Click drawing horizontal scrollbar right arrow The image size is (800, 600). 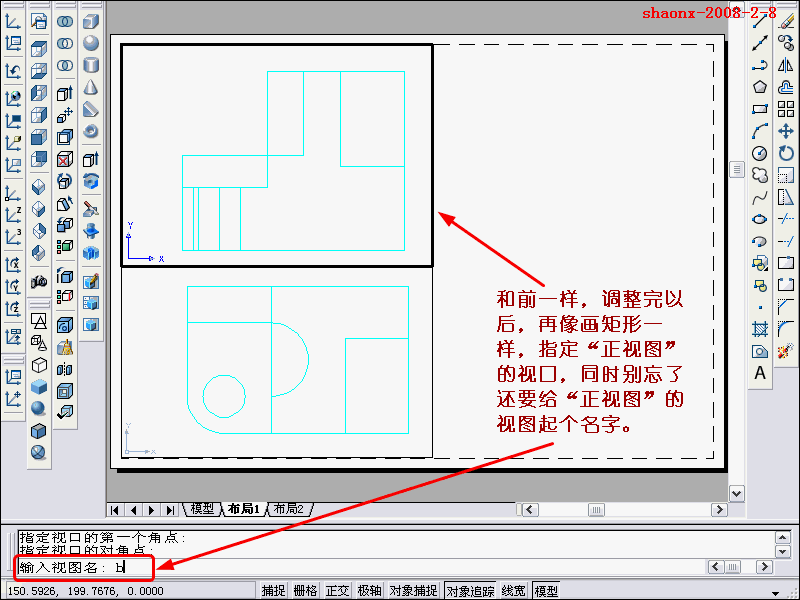click(718, 510)
